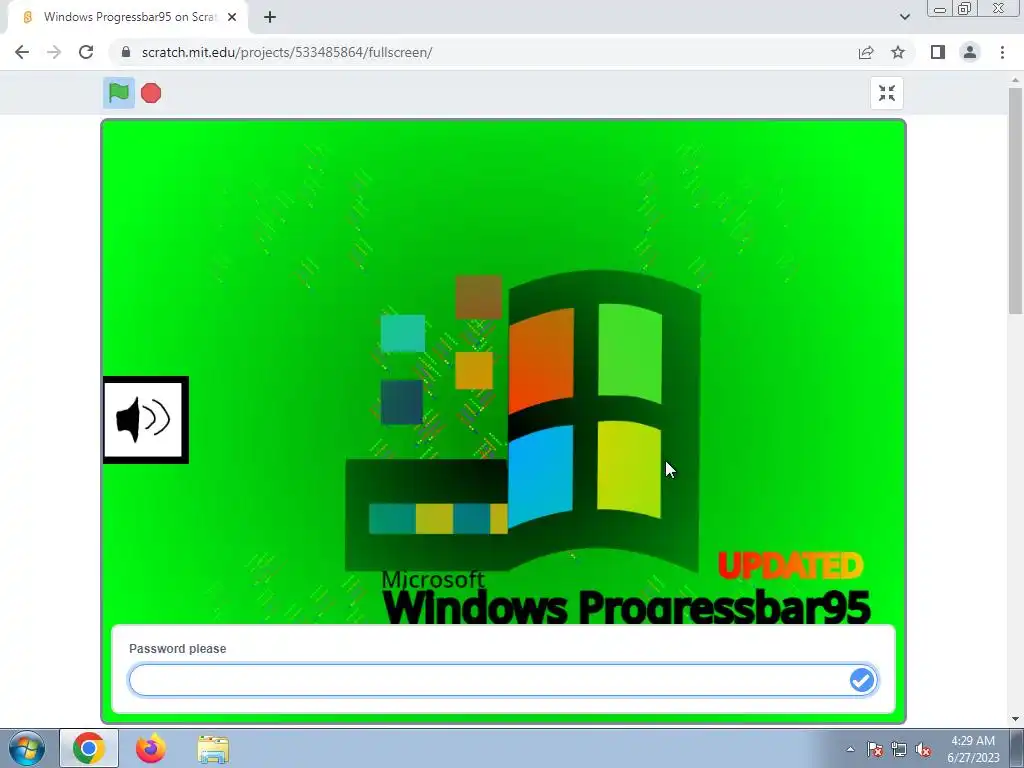Open Windows Explorer from the taskbar
The height and width of the screenshot is (768, 1024).
click(x=213, y=749)
